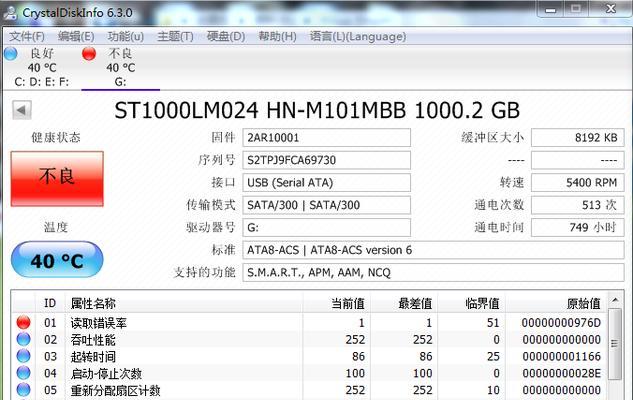The image size is (633, 400).
Task: Open the 功能(u) menu
Action: tap(126, 37)
